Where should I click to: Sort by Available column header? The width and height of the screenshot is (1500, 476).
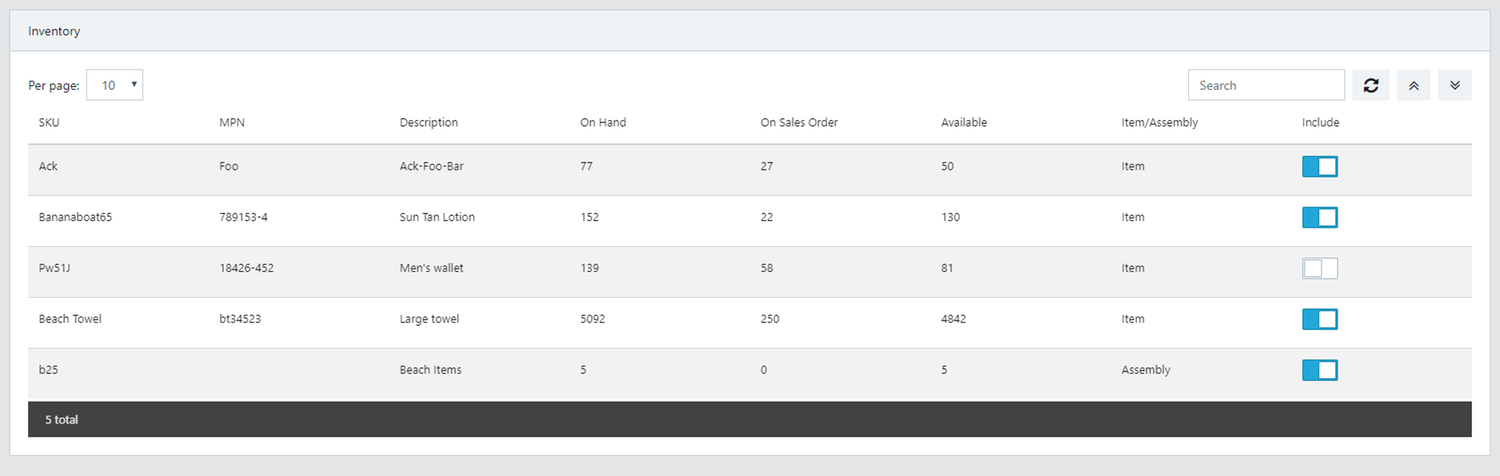point(964,123)
